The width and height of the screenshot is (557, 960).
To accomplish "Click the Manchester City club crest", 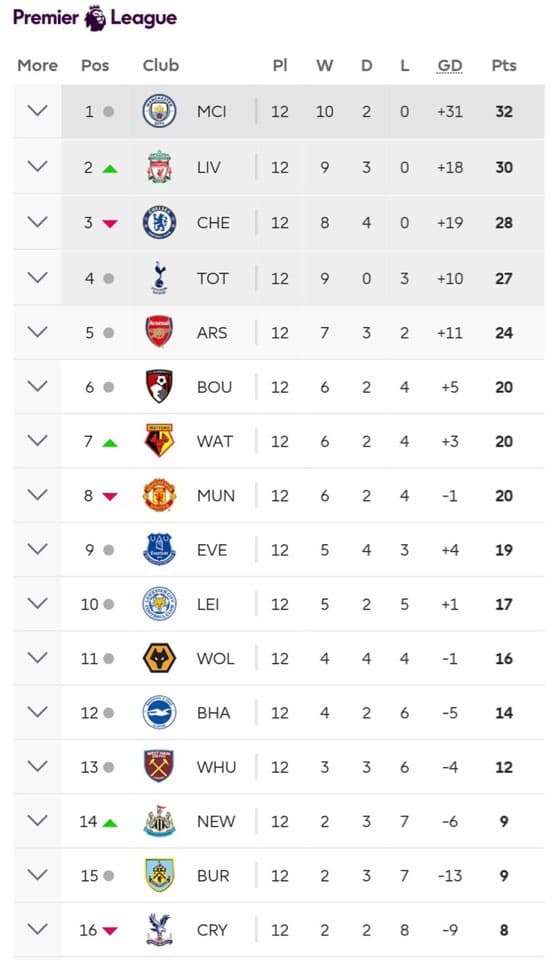I will [159, 111].
